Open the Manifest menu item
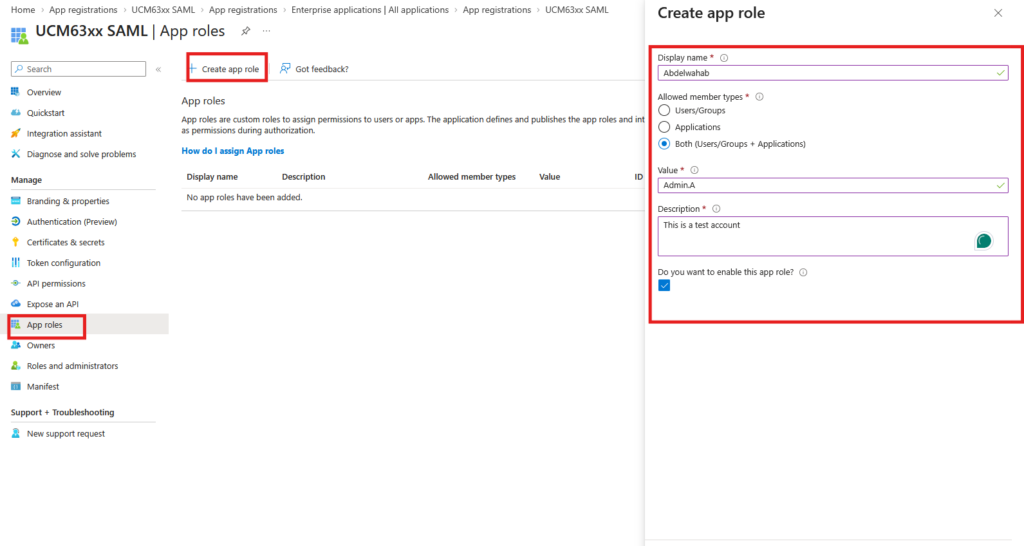Viewport: 1024px width, 546px height. (x=42, y=387)
